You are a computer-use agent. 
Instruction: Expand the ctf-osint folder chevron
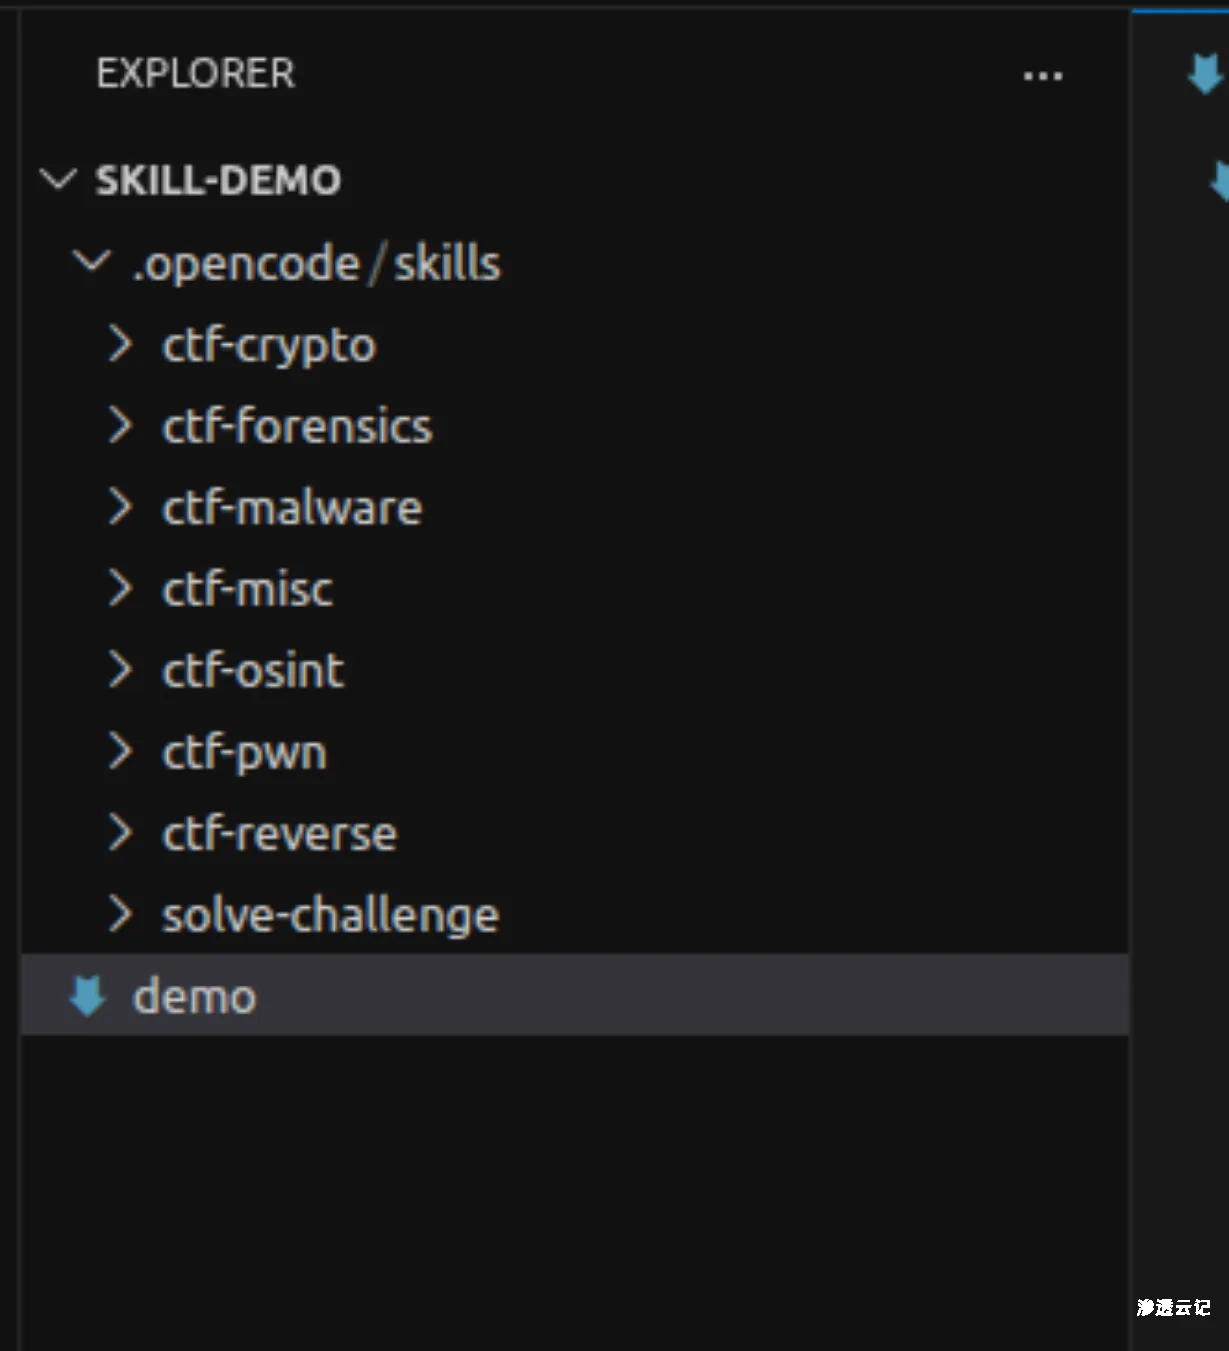coord(120,670)
